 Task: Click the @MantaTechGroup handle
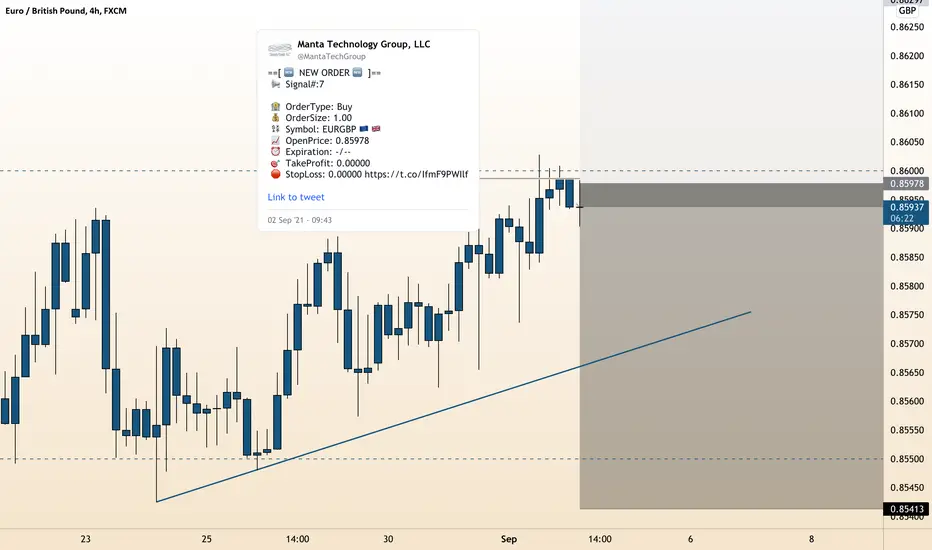click(331, 56)
